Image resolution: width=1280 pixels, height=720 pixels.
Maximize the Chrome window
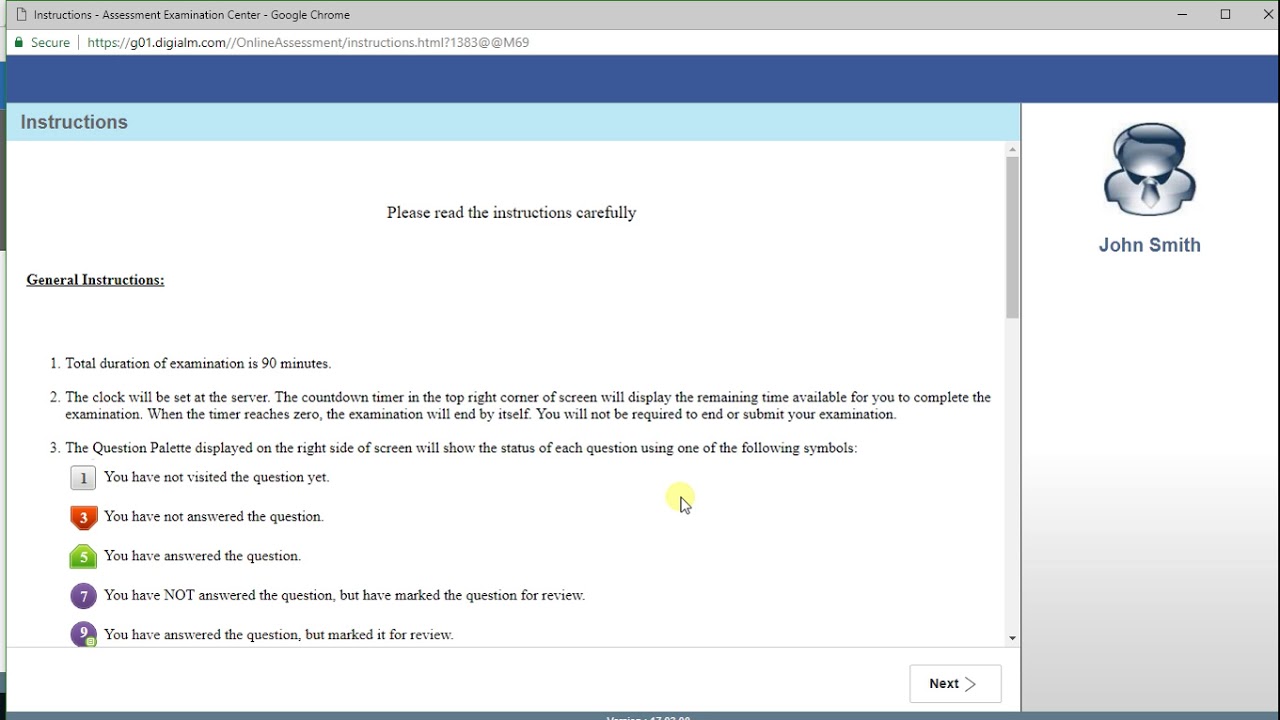pyautogui.click(x=1225, y=15)
